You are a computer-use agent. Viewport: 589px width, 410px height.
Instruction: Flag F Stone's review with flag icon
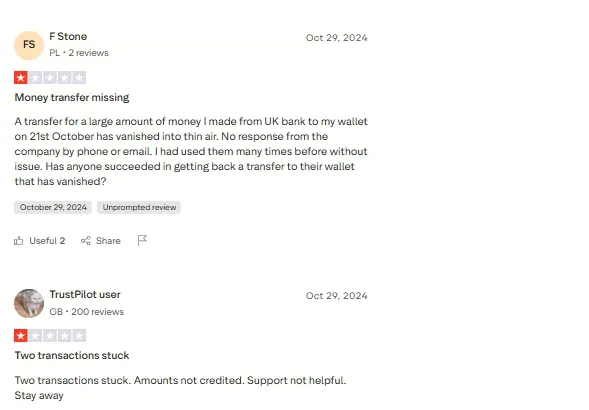tap(142, 240)
